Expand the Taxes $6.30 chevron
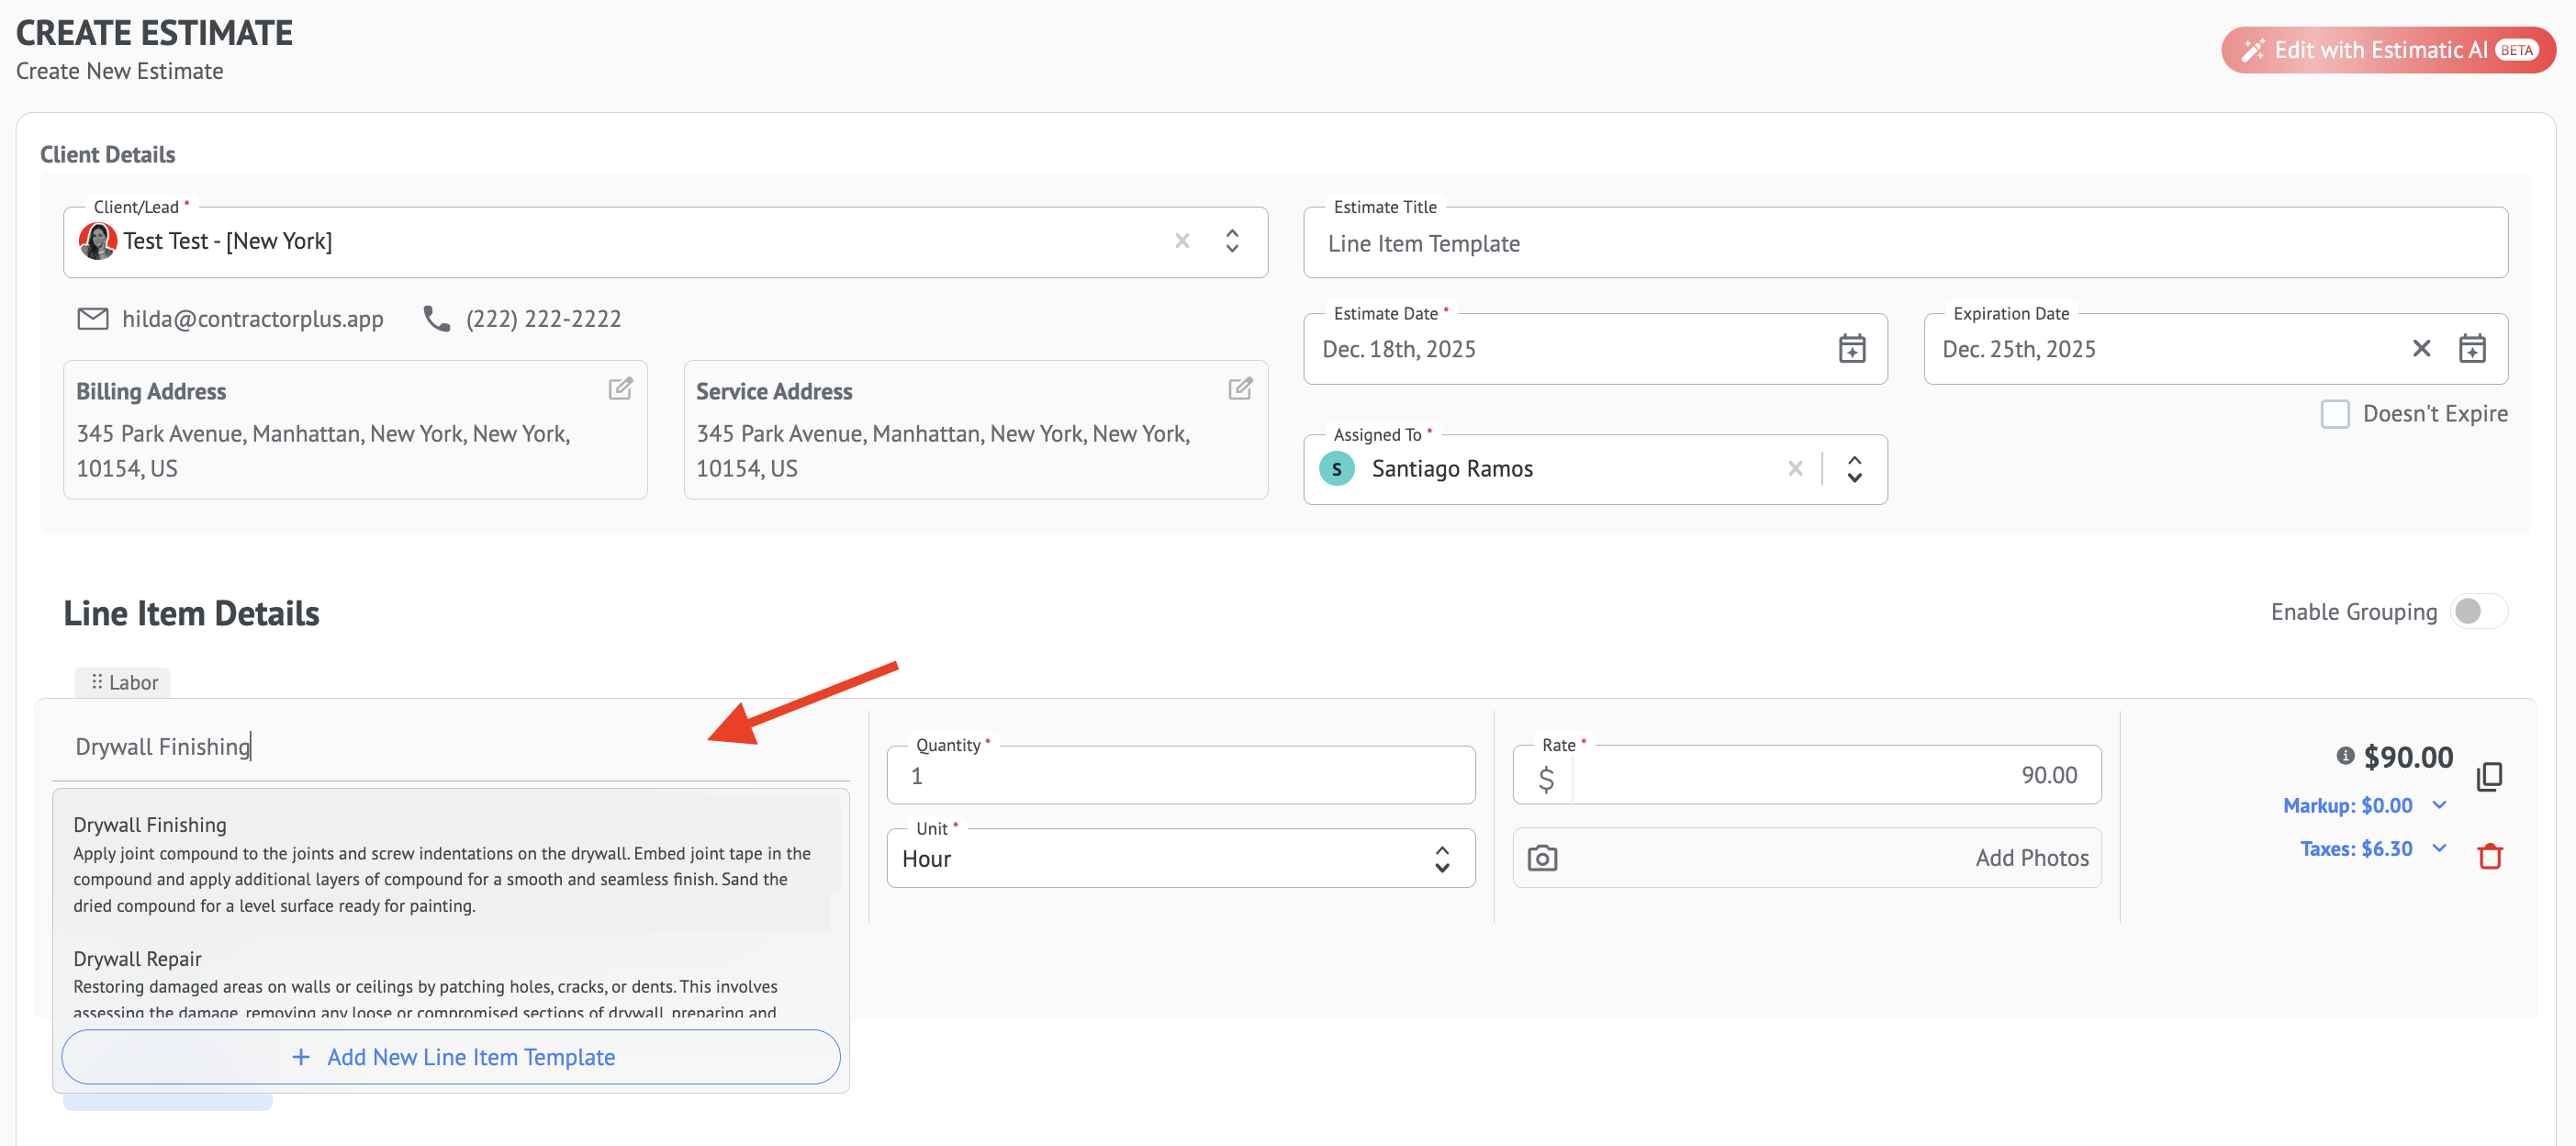This screenshot has height=1146, width=2576. [2439, 848]
